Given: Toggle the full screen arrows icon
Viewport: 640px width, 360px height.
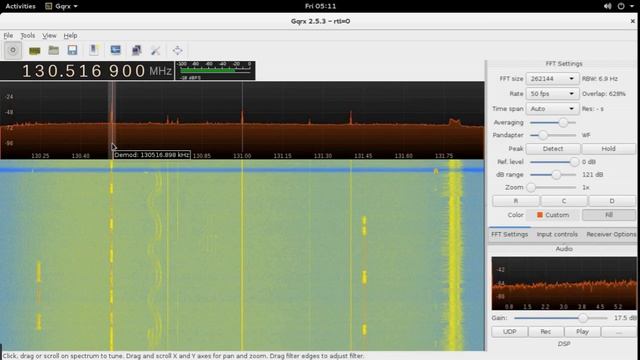Looking at the screenshot, I should (177, 50).
